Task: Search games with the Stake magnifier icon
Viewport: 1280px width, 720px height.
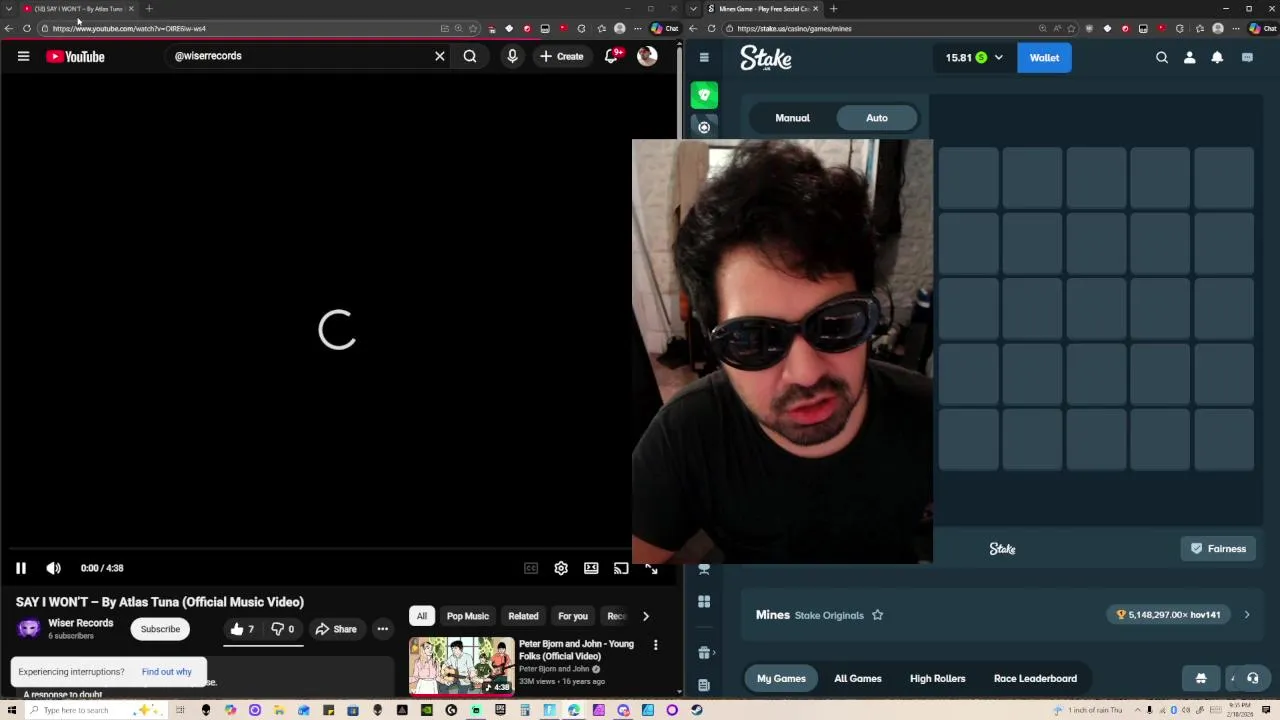Action: (1162, 58)
